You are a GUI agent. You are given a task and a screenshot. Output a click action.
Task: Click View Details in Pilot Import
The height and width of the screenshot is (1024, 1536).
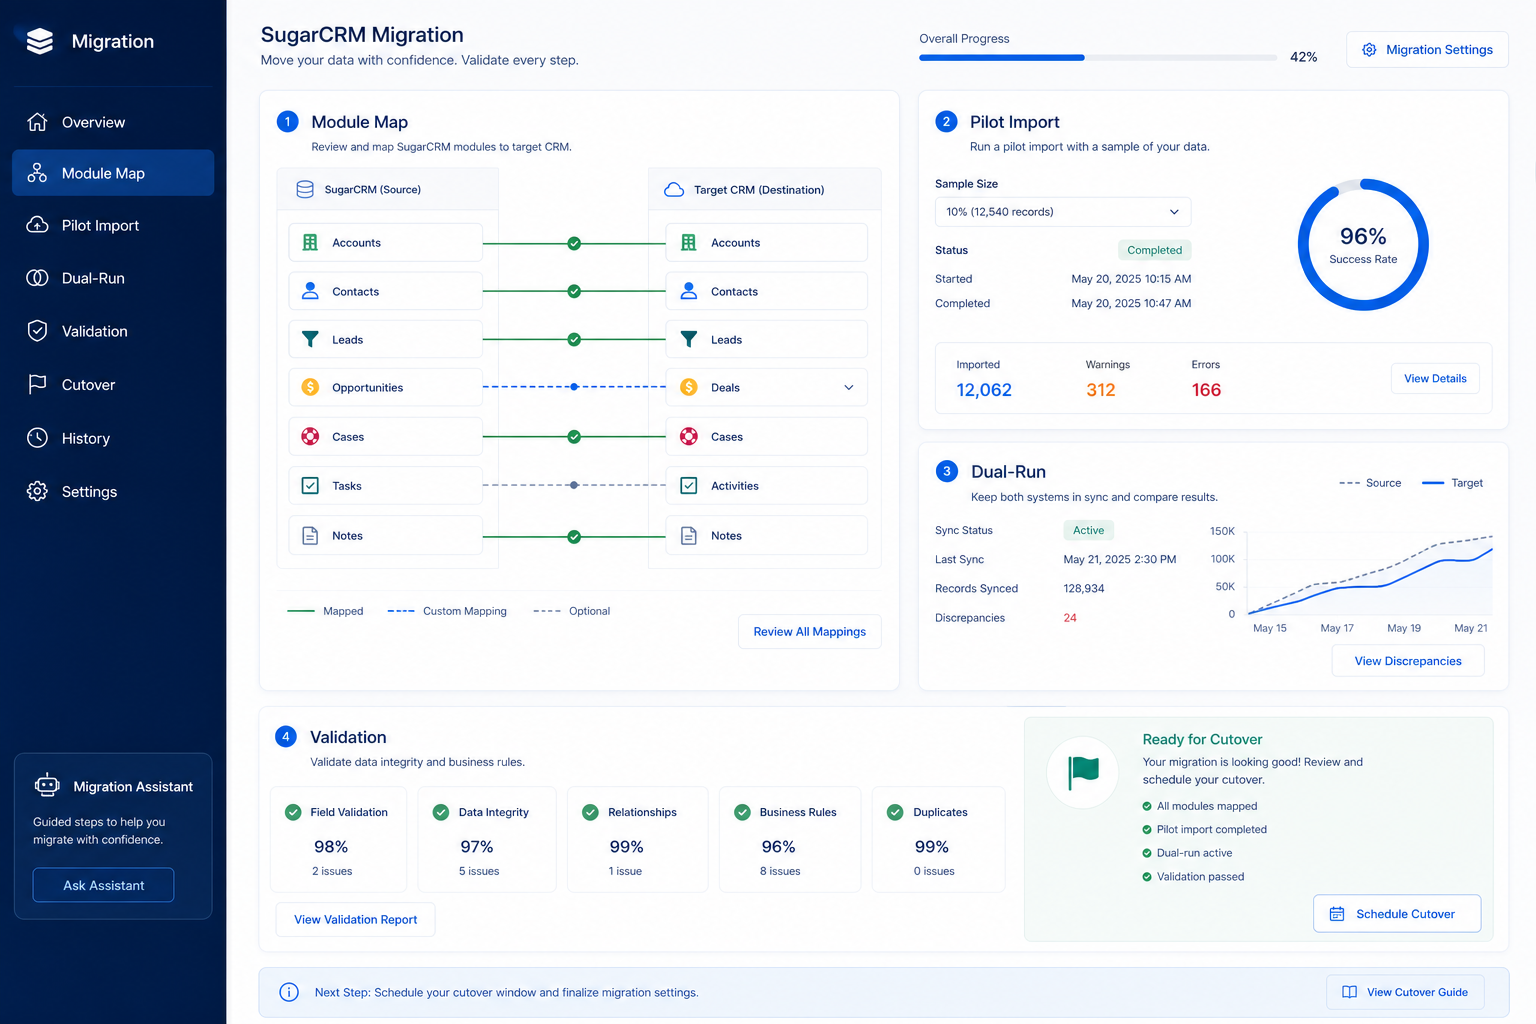coord(1435,378)
